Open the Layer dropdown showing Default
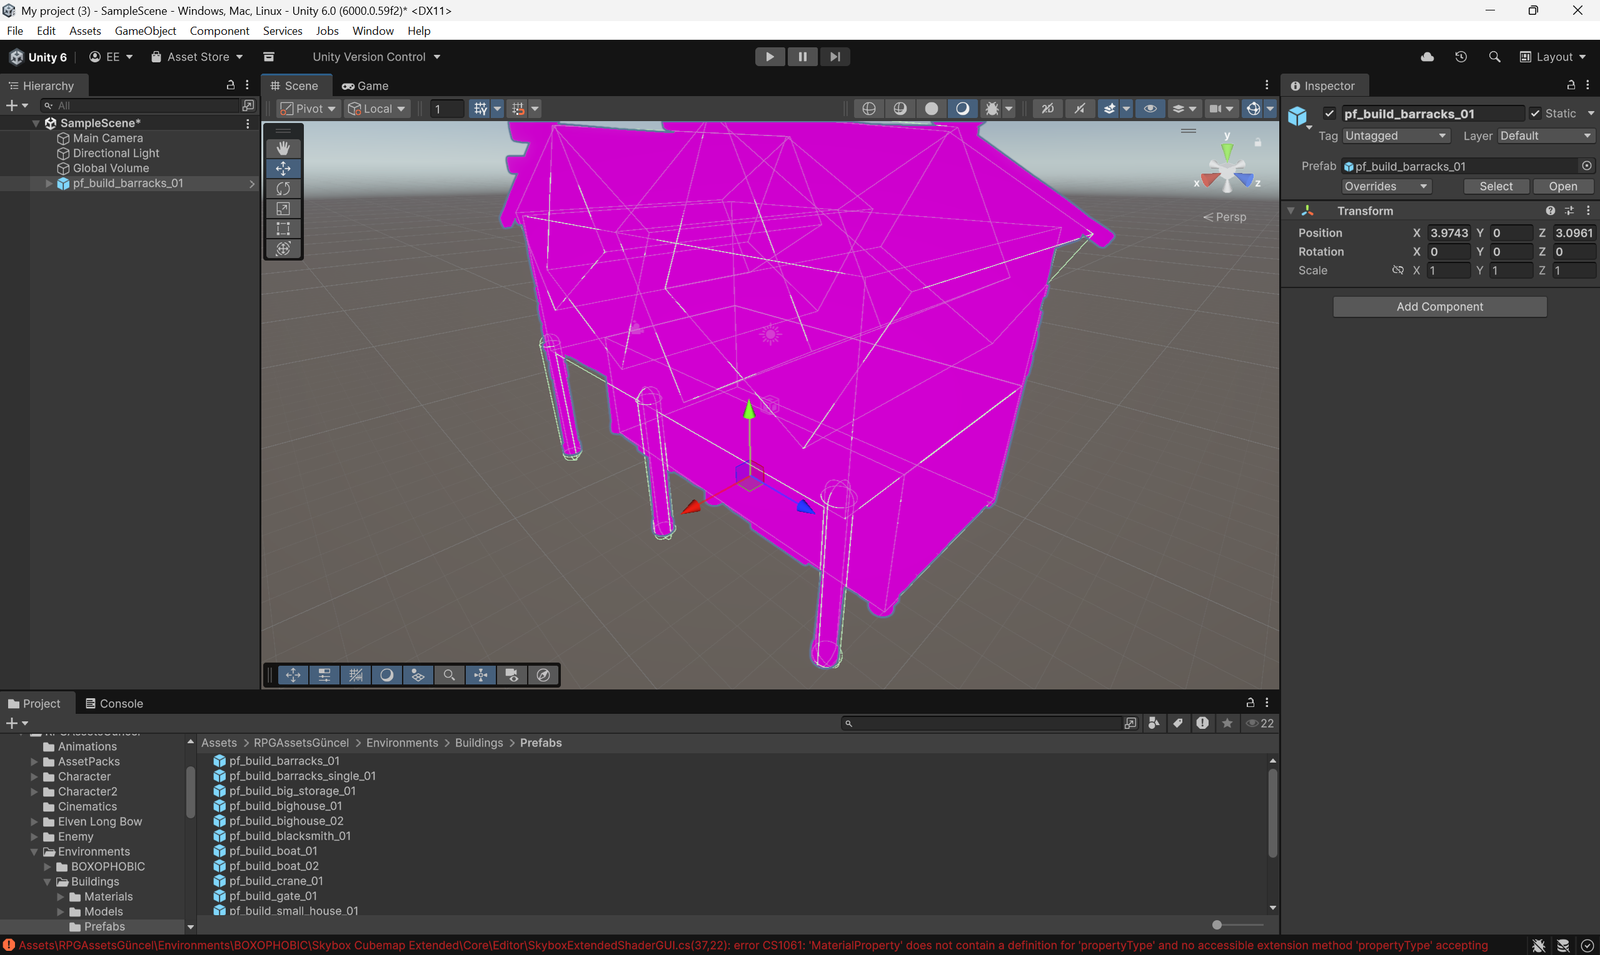Viewport: 1600px width, 955px height. coord(1544,136)
